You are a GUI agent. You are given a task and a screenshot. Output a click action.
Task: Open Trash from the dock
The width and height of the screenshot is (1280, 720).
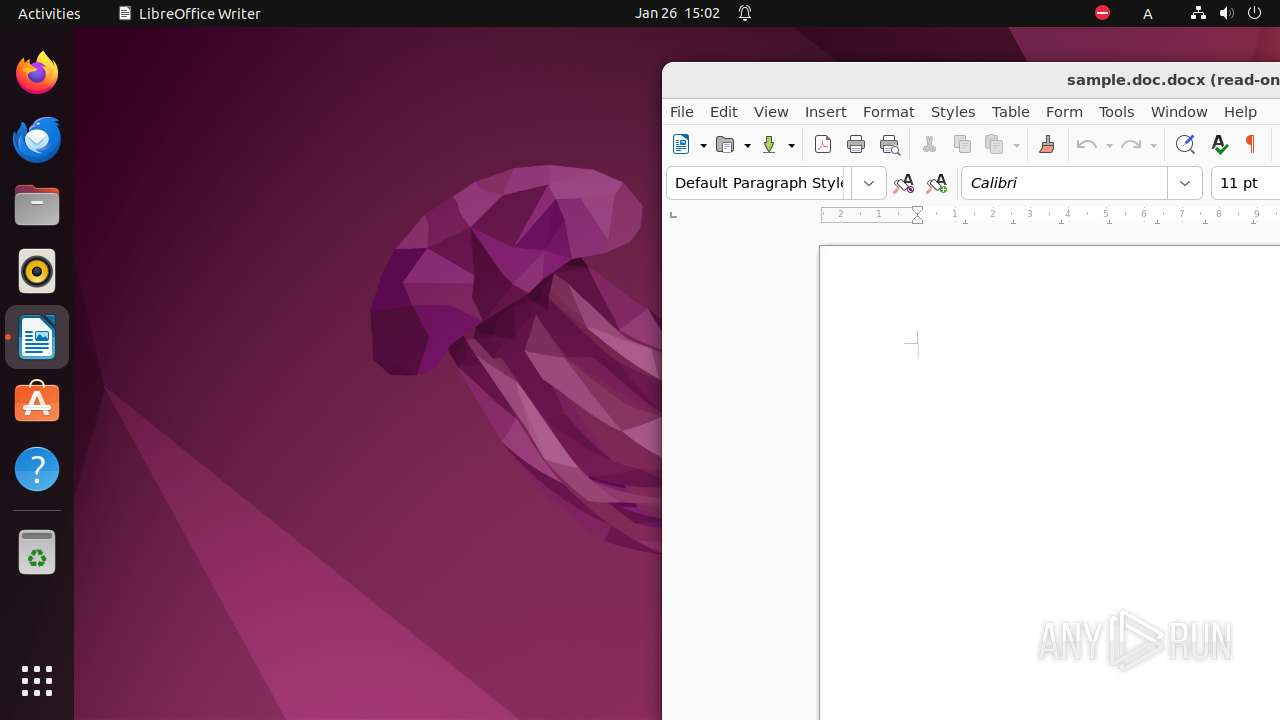pos(37,552)
